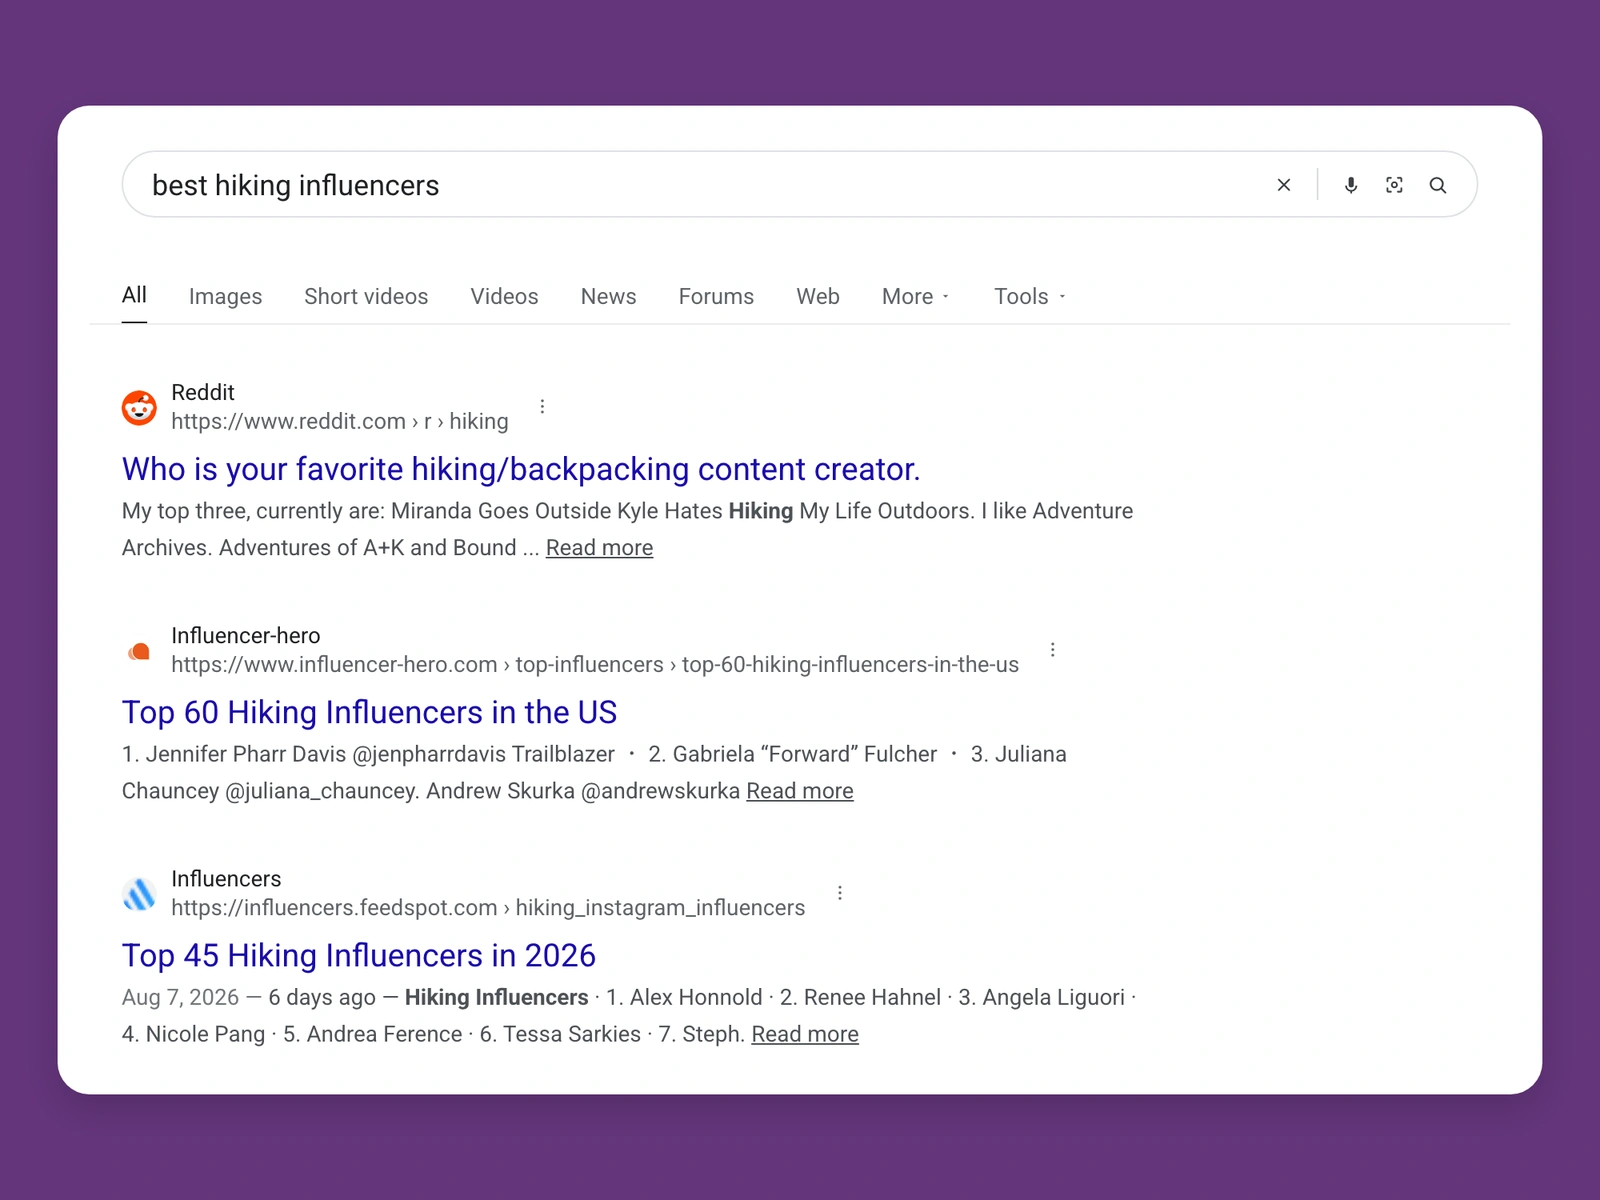Image resolution: width=1600 pixels, height=1200 pixels.
Task: Open 'Top 60 Hiking Influencers in the US' link
Action: [369, 712]
